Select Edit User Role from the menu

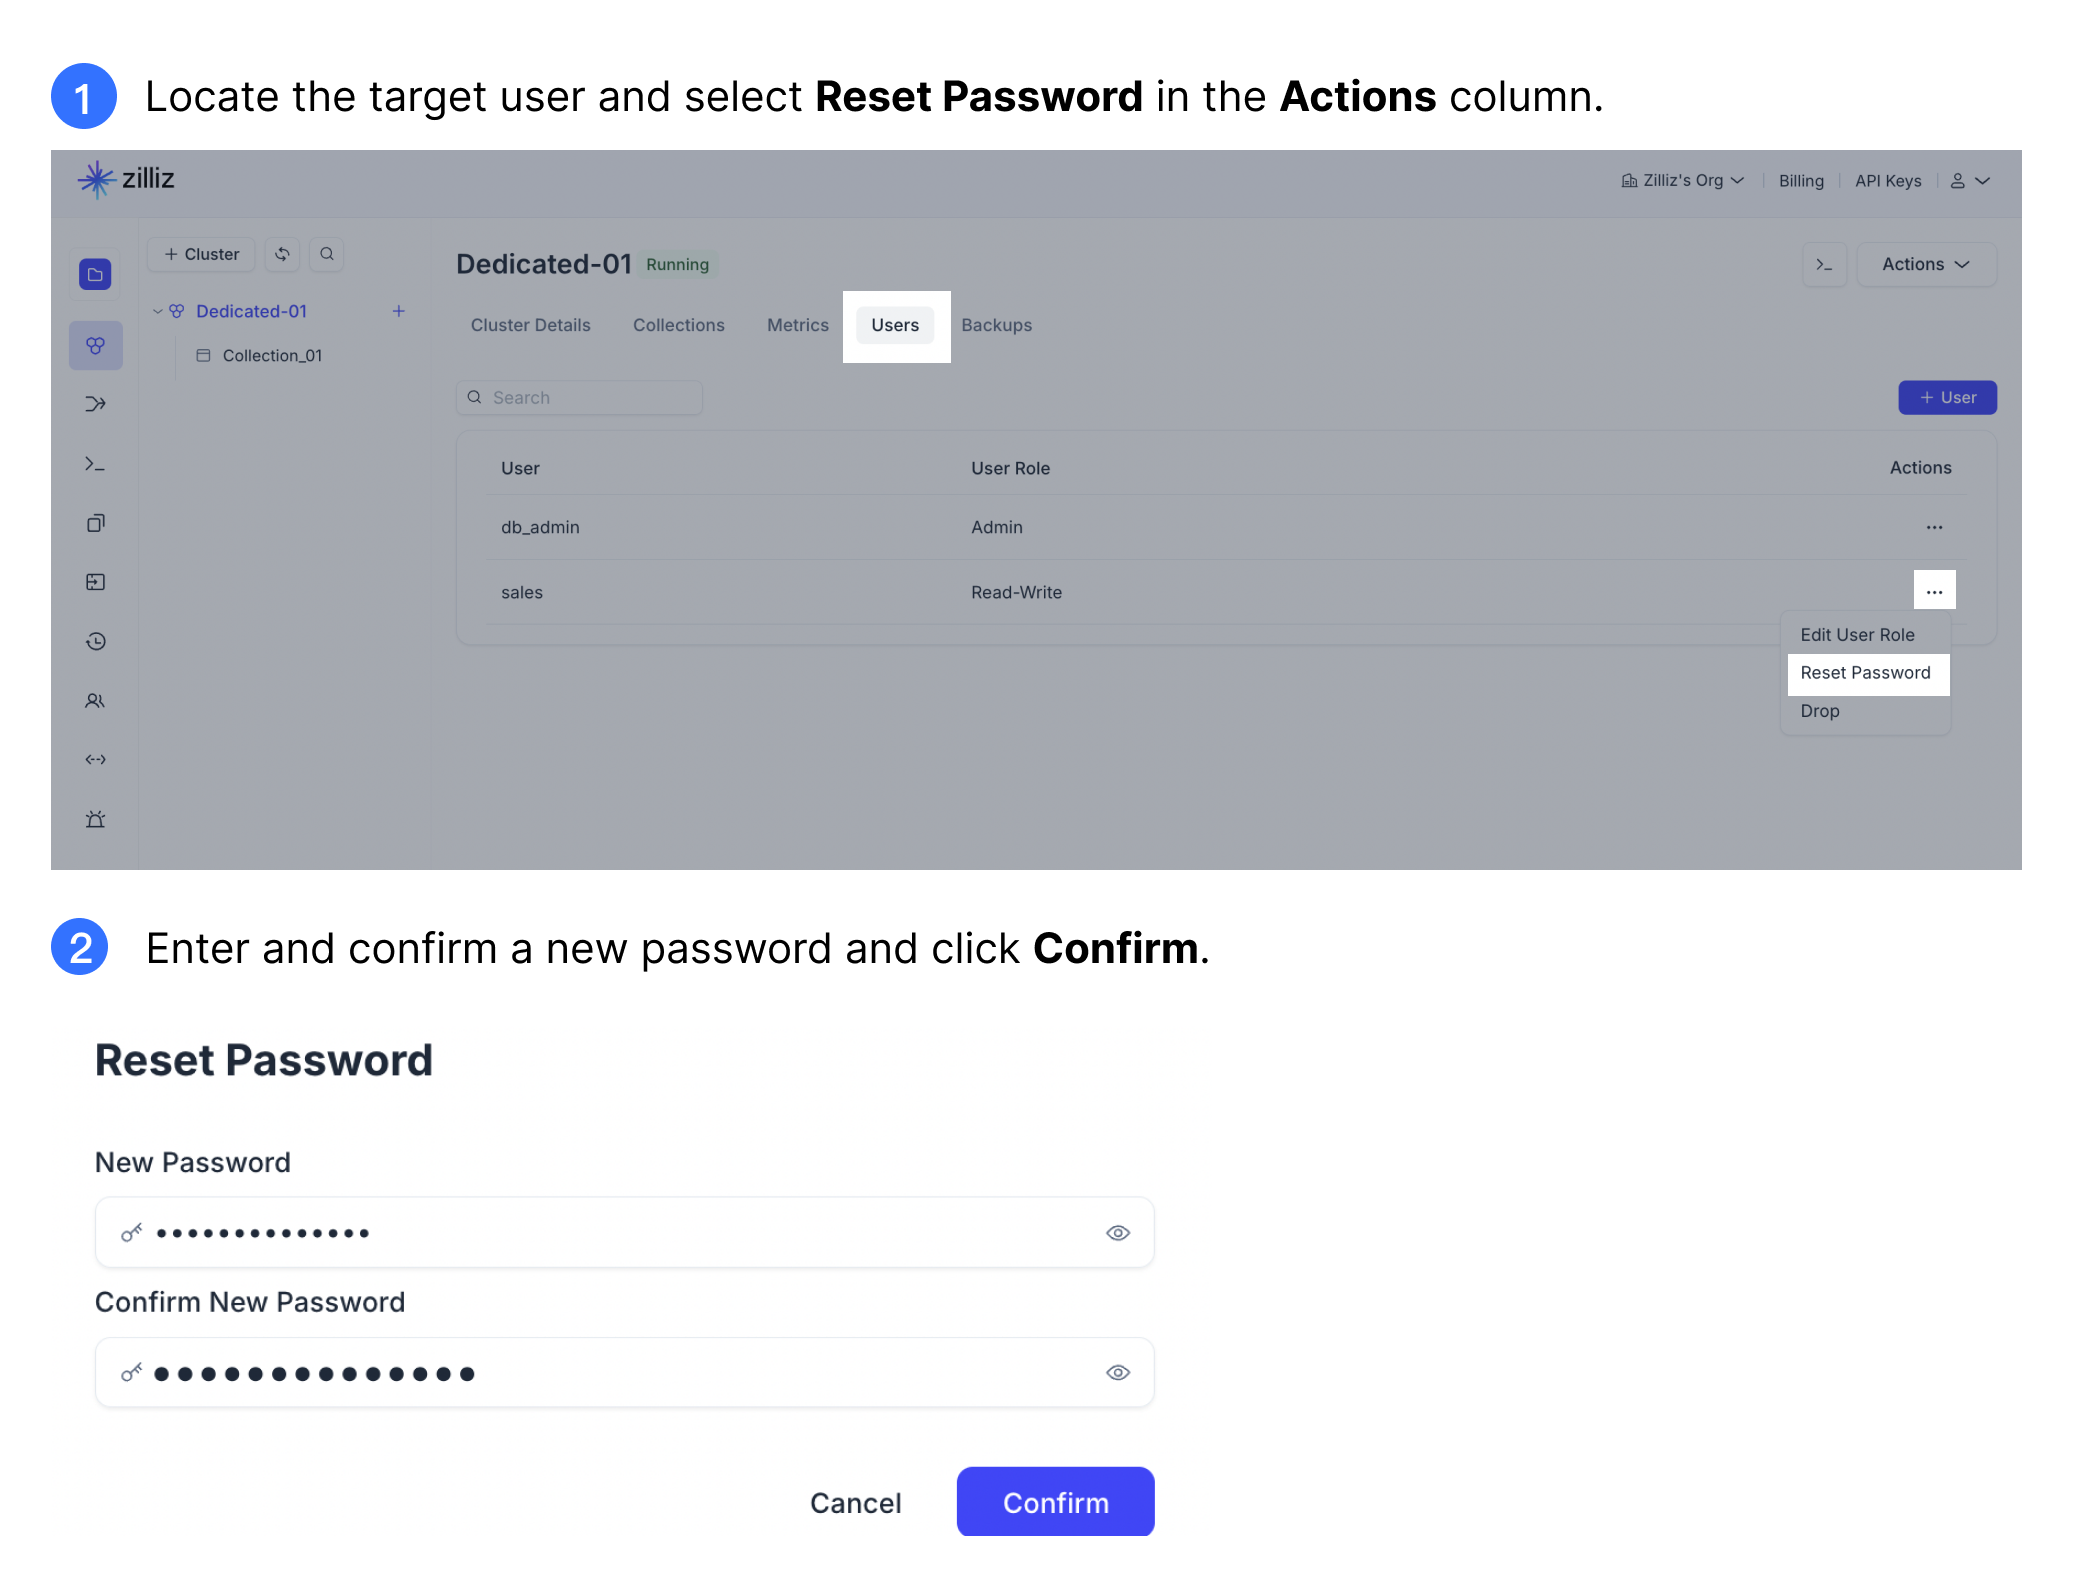(1856, 634)
